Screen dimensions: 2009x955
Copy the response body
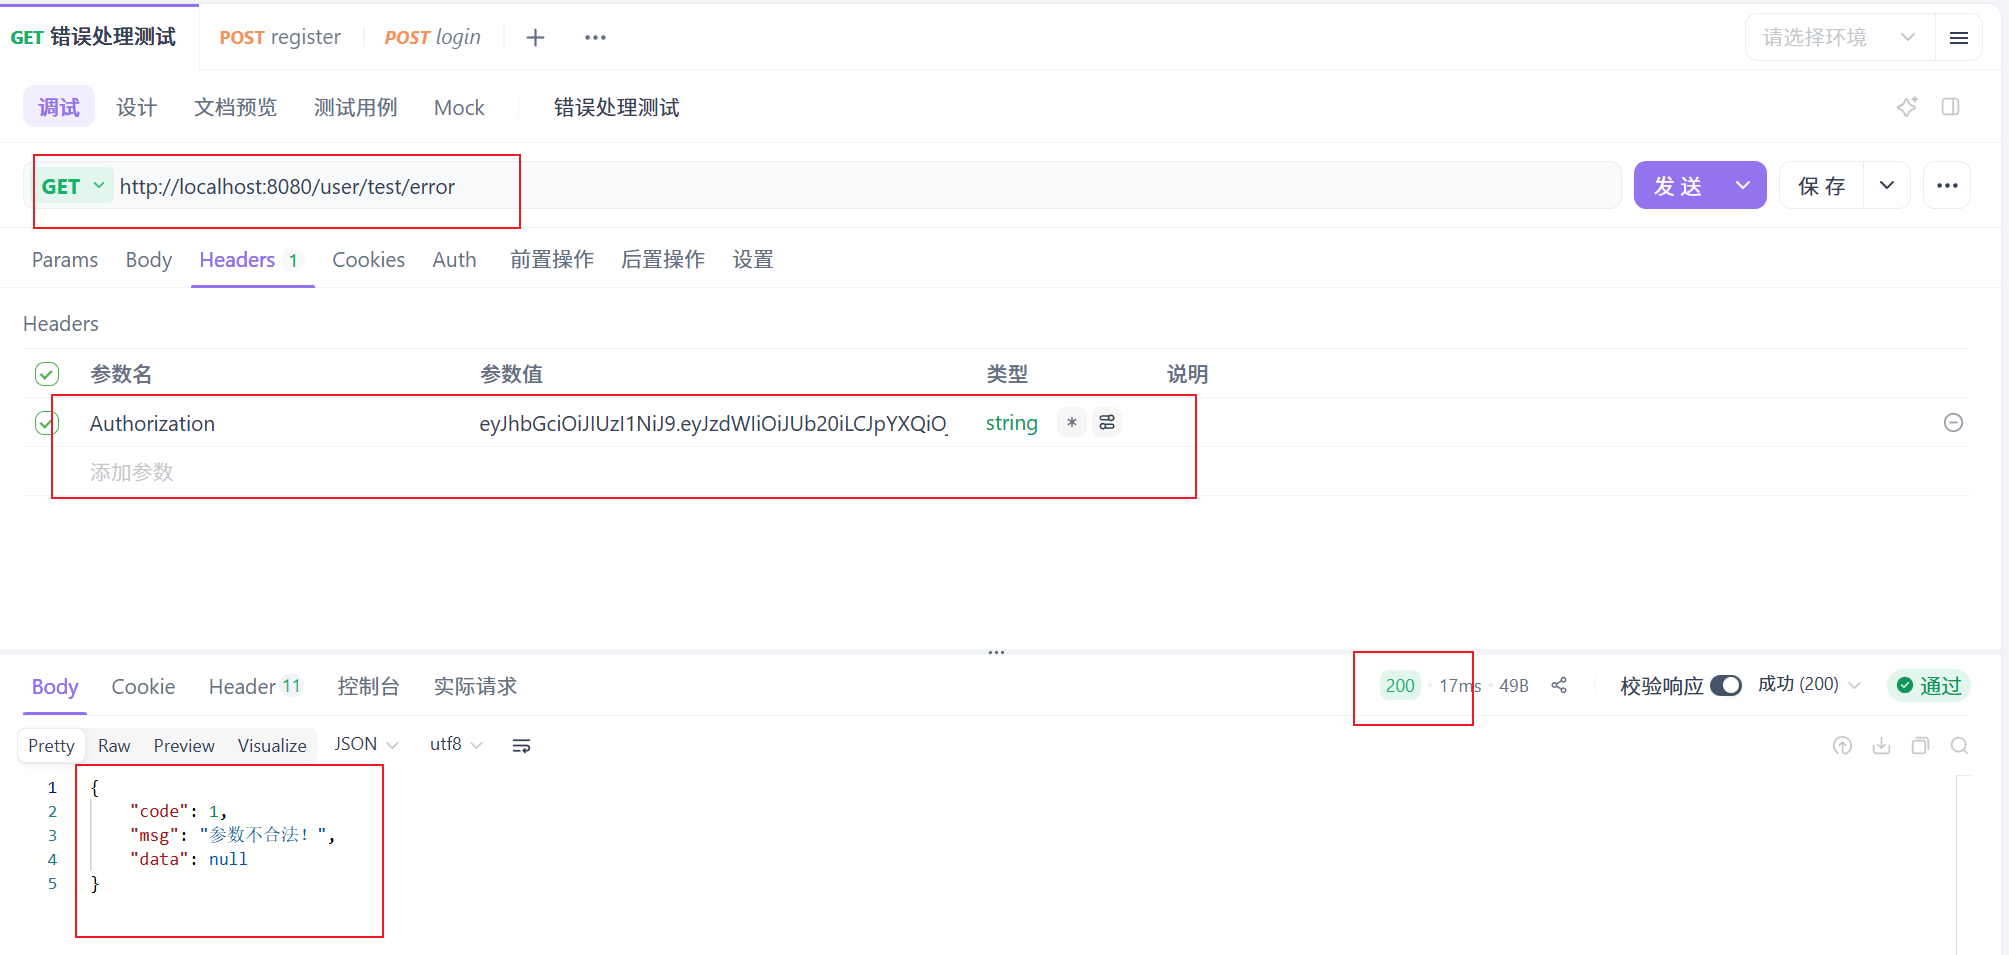pos(1920,746)
